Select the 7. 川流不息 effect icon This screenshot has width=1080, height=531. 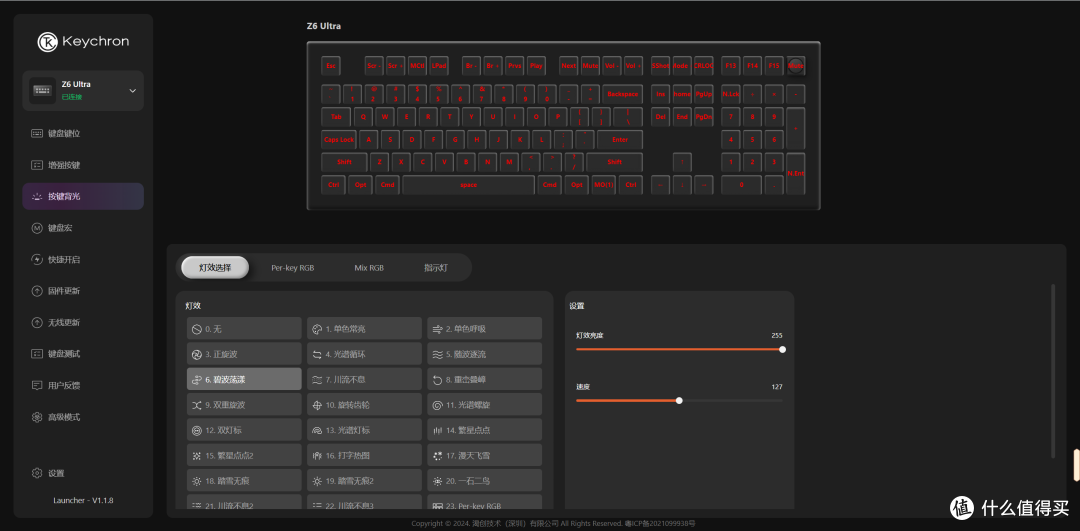click(x=317, y=379)
